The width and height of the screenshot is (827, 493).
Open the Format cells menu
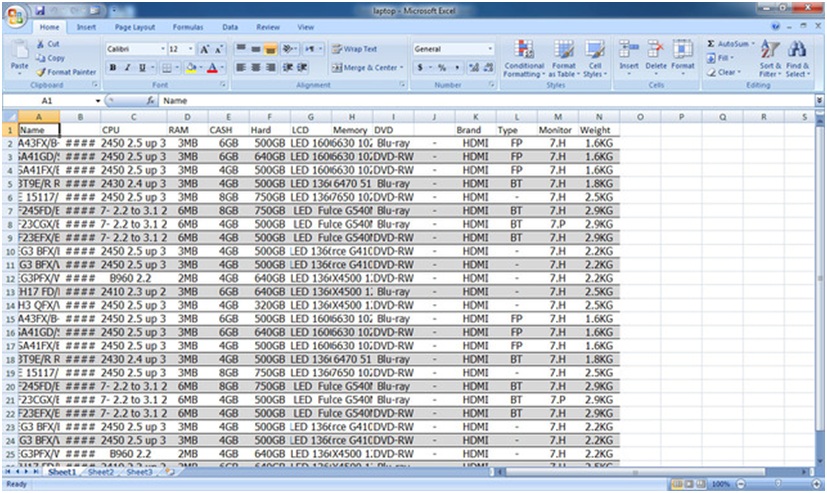[682, 57]
